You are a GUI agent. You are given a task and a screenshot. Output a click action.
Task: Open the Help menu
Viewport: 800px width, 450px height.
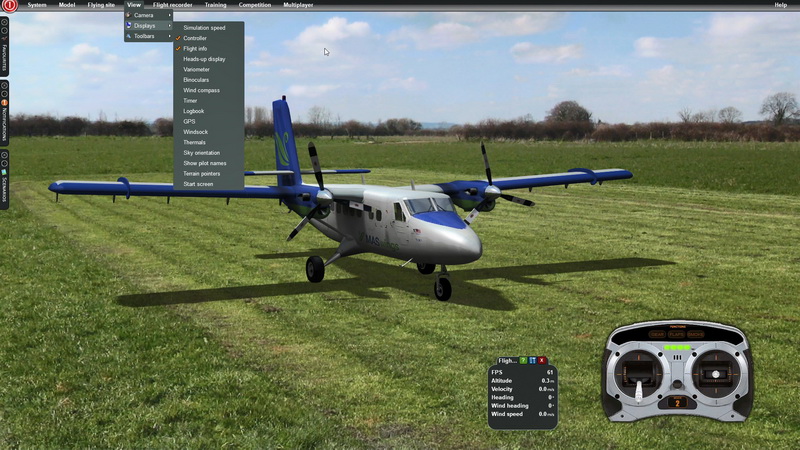pyautogui.click(x=780, y=5)
